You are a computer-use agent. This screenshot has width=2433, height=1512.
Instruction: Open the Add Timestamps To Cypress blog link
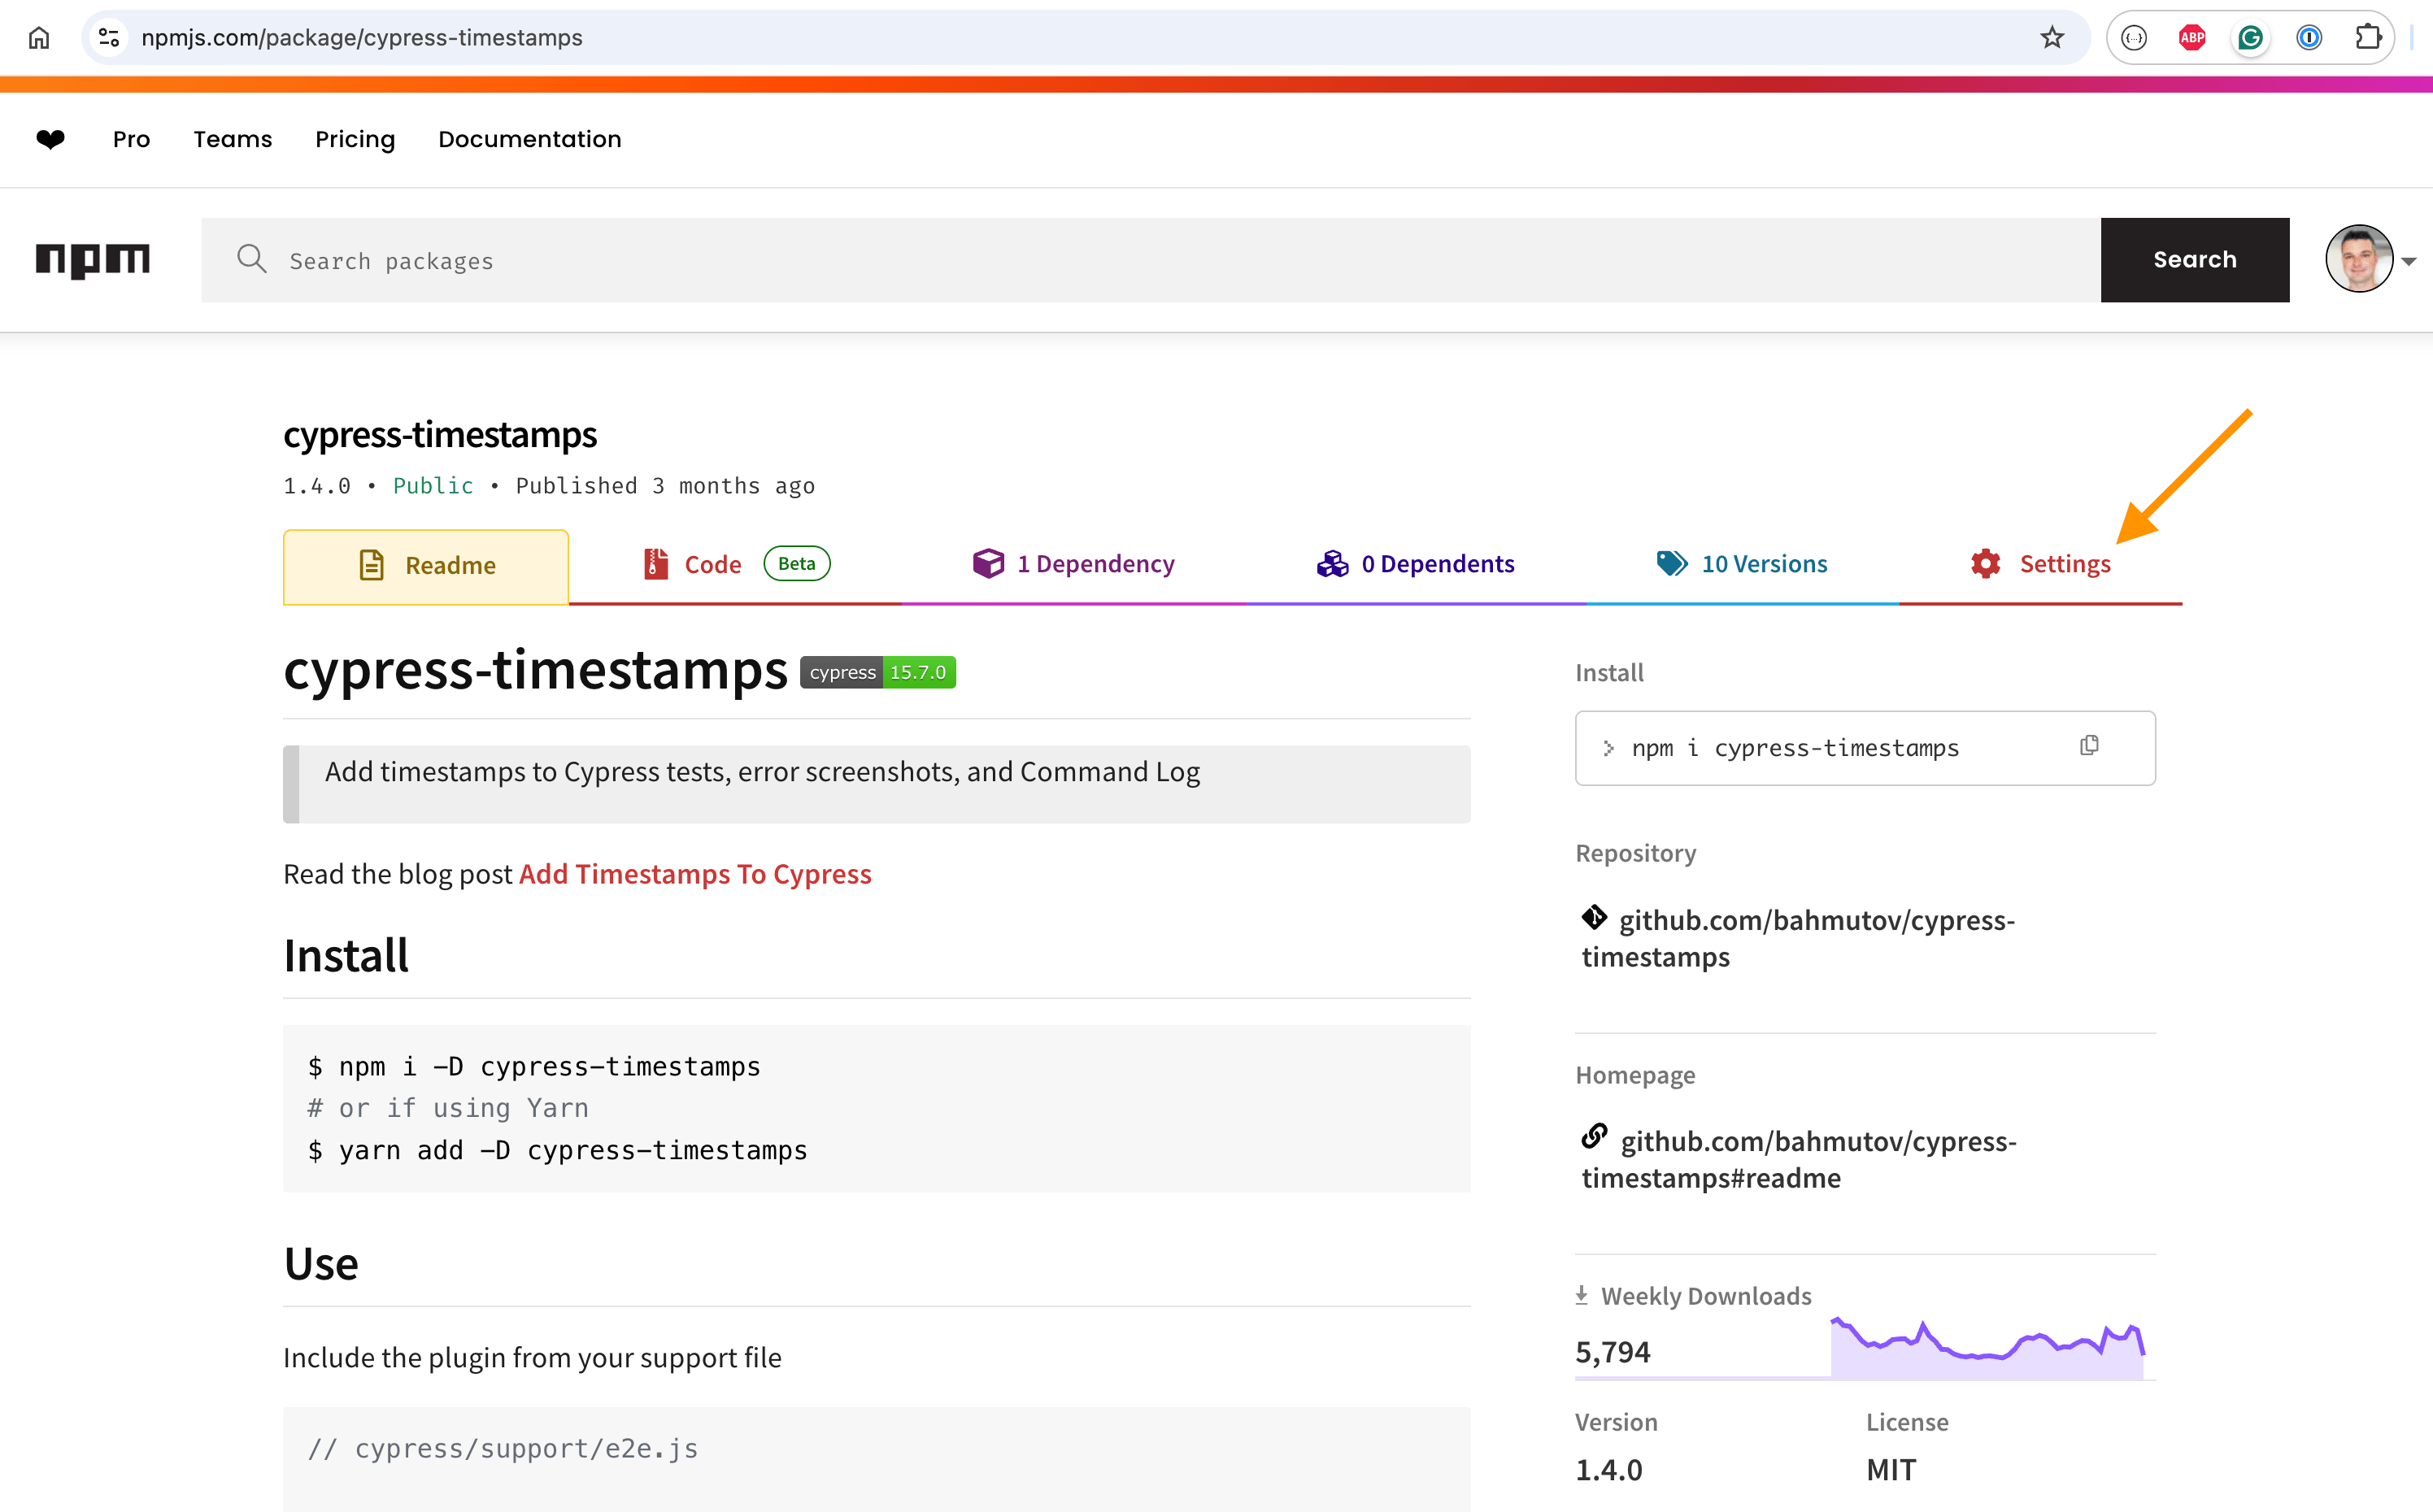695,873
